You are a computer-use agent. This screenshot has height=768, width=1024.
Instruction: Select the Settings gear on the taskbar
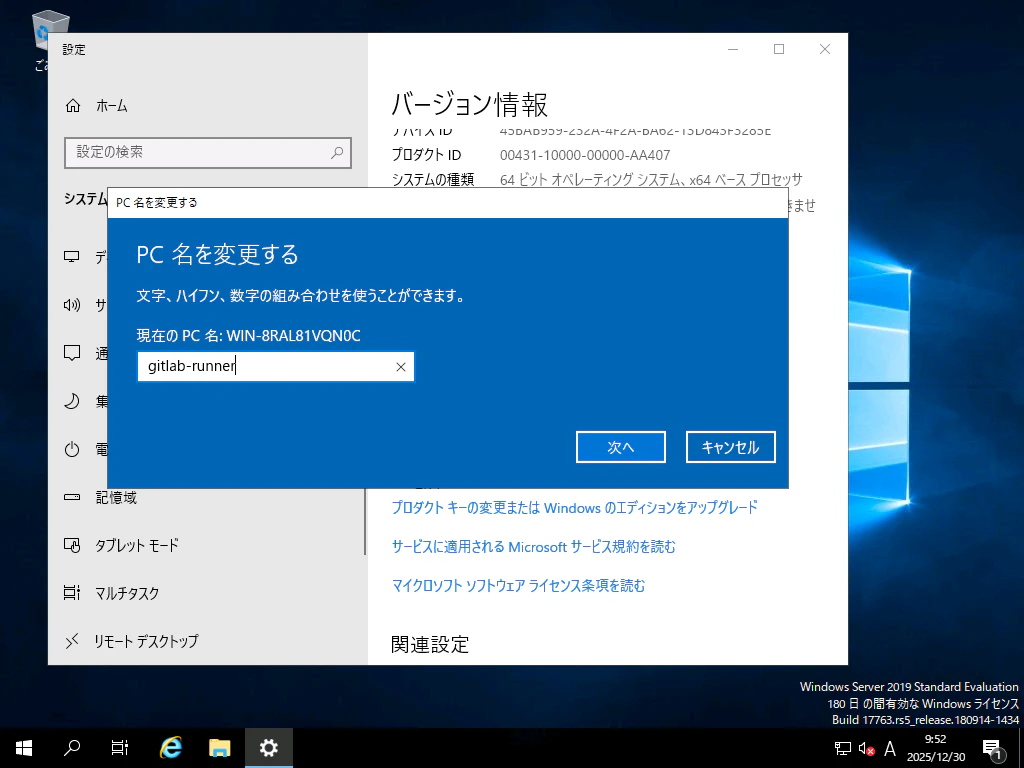coord(268,747)
